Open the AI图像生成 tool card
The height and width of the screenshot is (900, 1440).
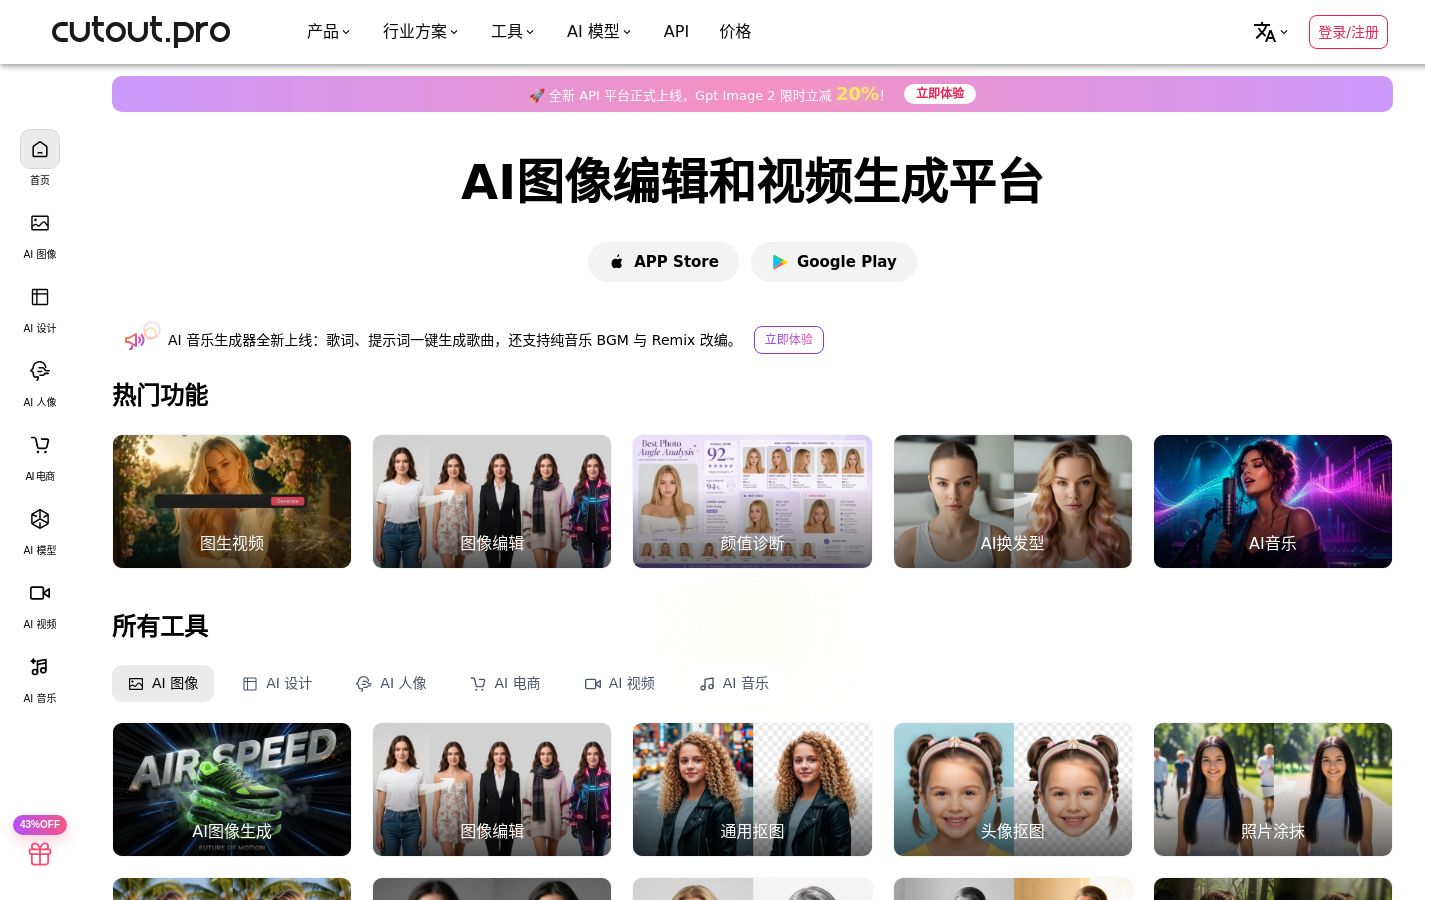coord(232,789)
